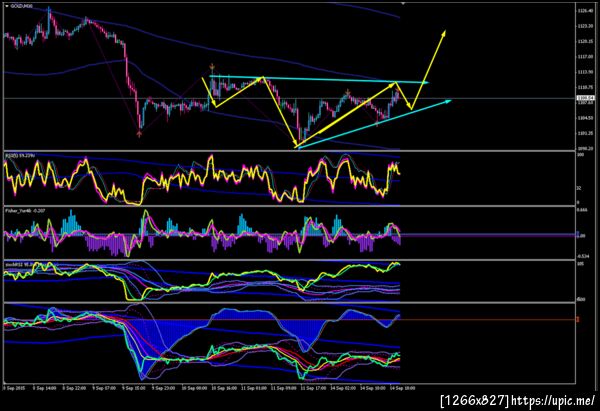The image size is (600, 411).
Task: Click the 1101.25 price axis label
Action: point(585,133)
